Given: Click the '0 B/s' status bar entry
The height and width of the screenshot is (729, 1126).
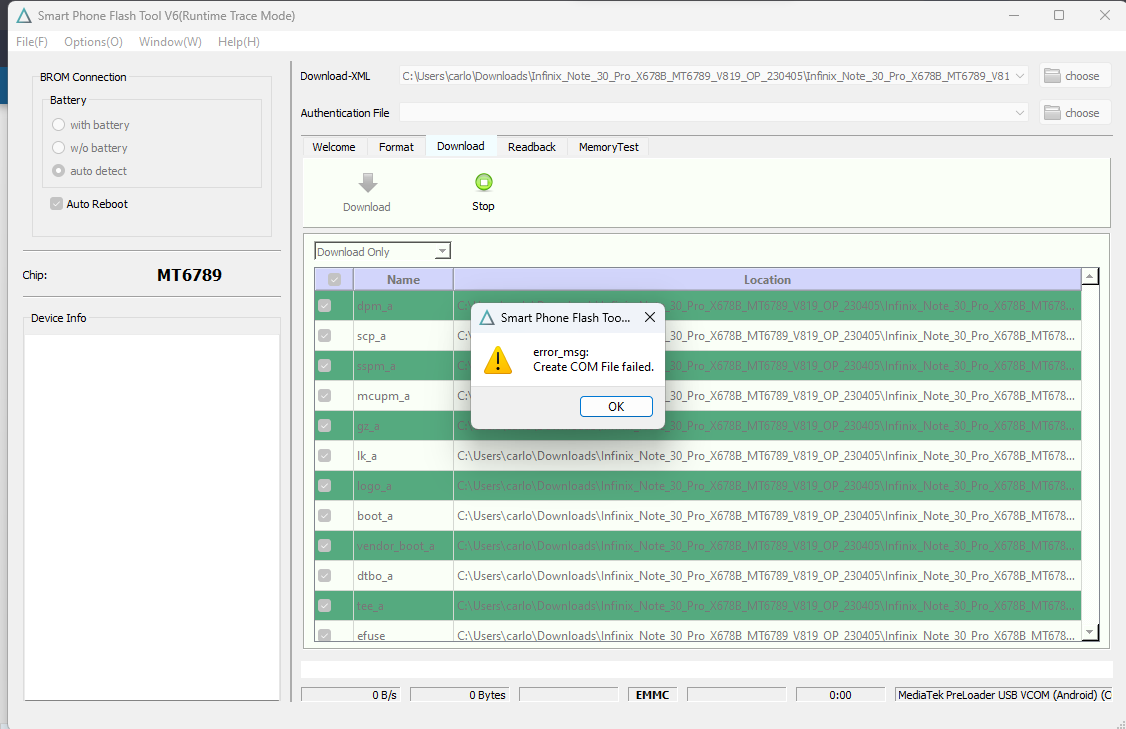Looking at the screenshot, I should (x=350, y=695).
